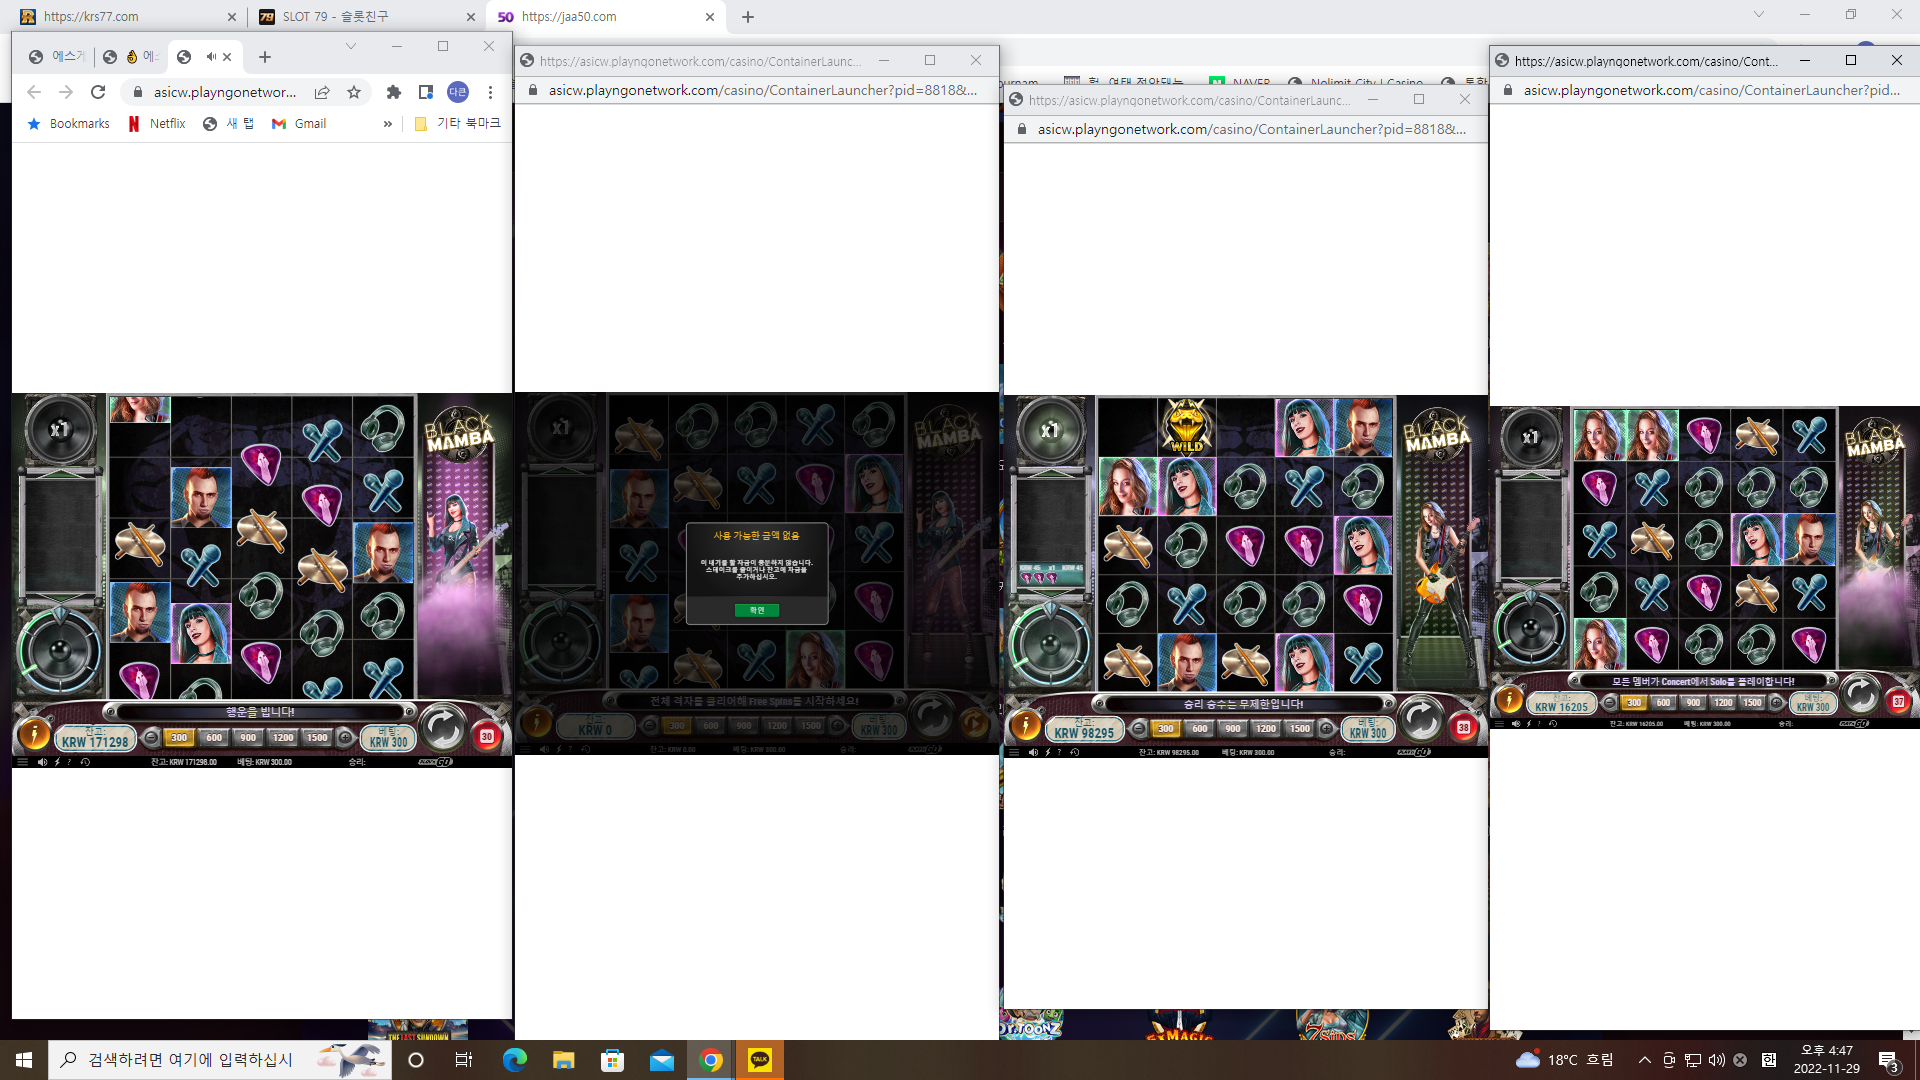Confirm the insufficient funds dialog with the green button
This screenshot has height=1080, width=1920.
point(757,610)
